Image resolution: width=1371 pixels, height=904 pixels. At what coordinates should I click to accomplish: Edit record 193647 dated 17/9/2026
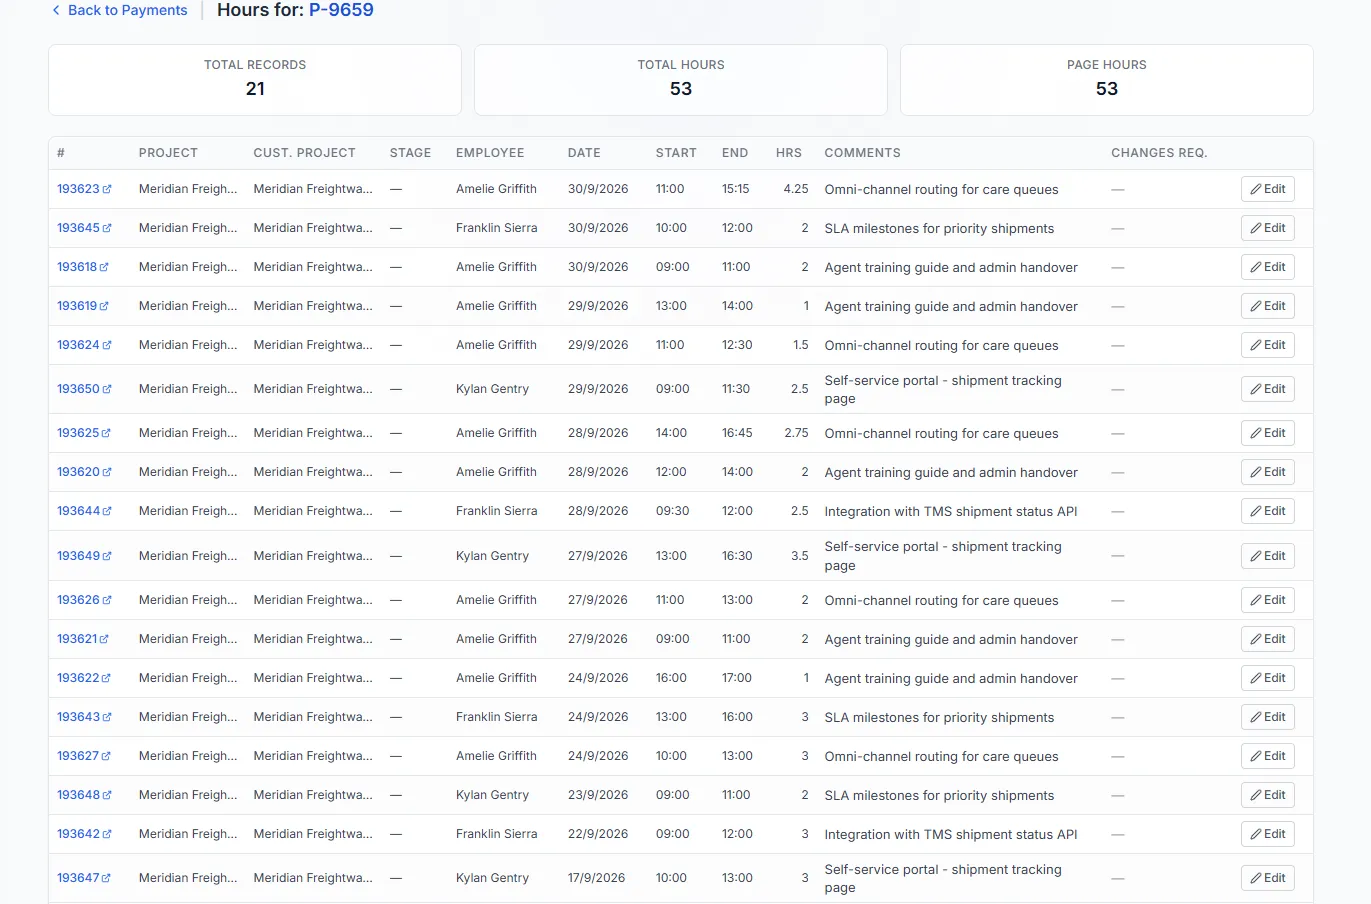pos(1268,878)
